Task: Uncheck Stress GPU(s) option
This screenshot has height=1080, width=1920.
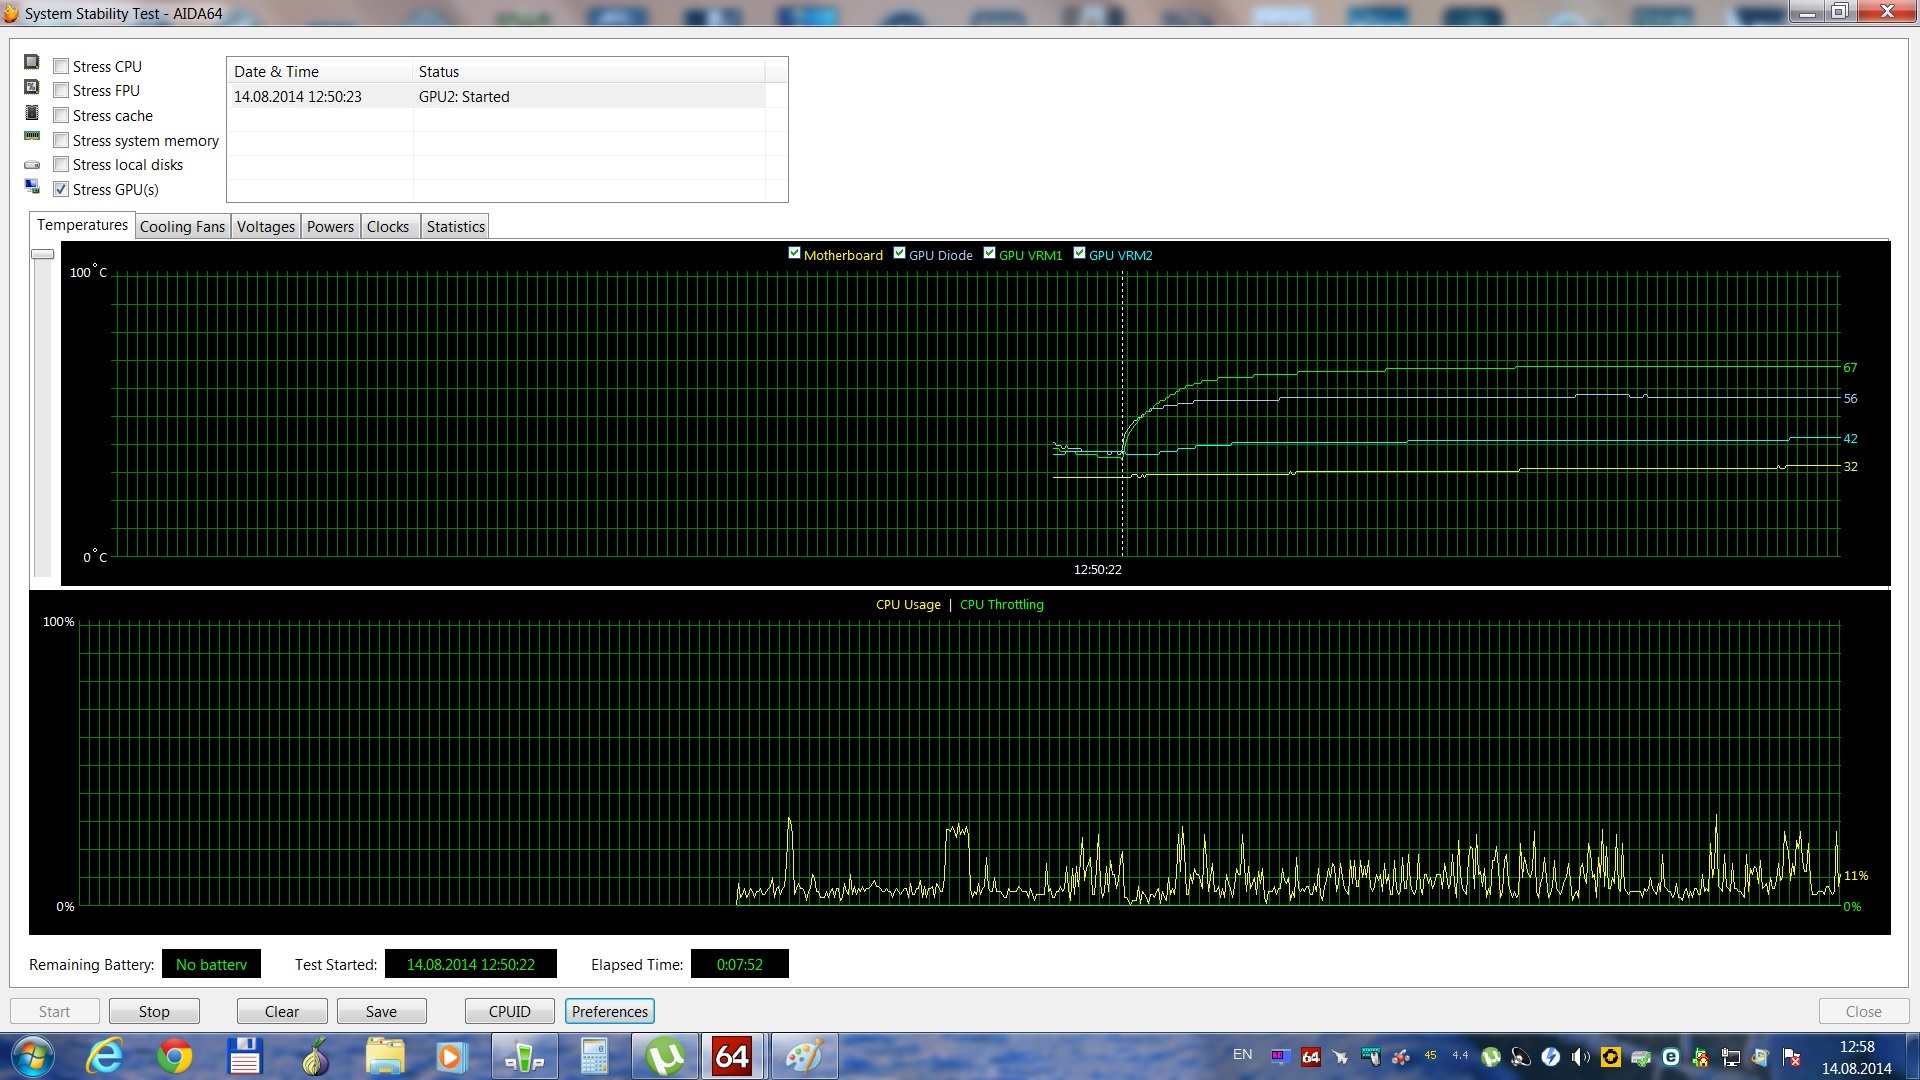Action: point(62,190)
